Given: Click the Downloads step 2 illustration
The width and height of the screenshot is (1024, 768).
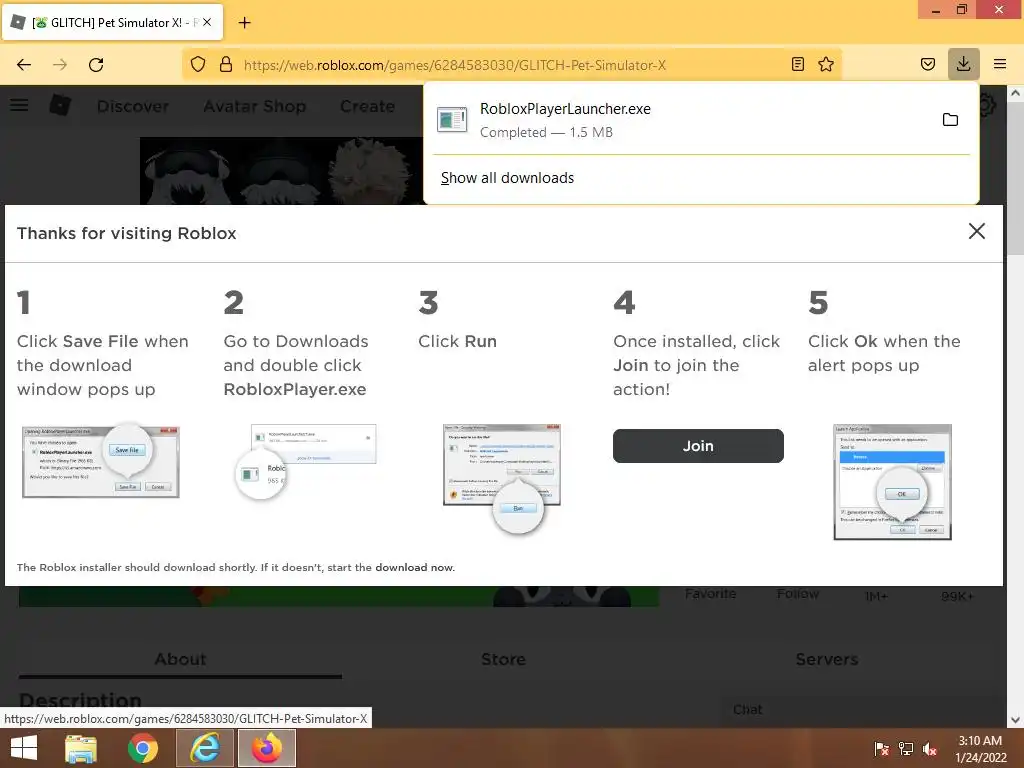Looking at the screenshot, I should pos(306,462).
